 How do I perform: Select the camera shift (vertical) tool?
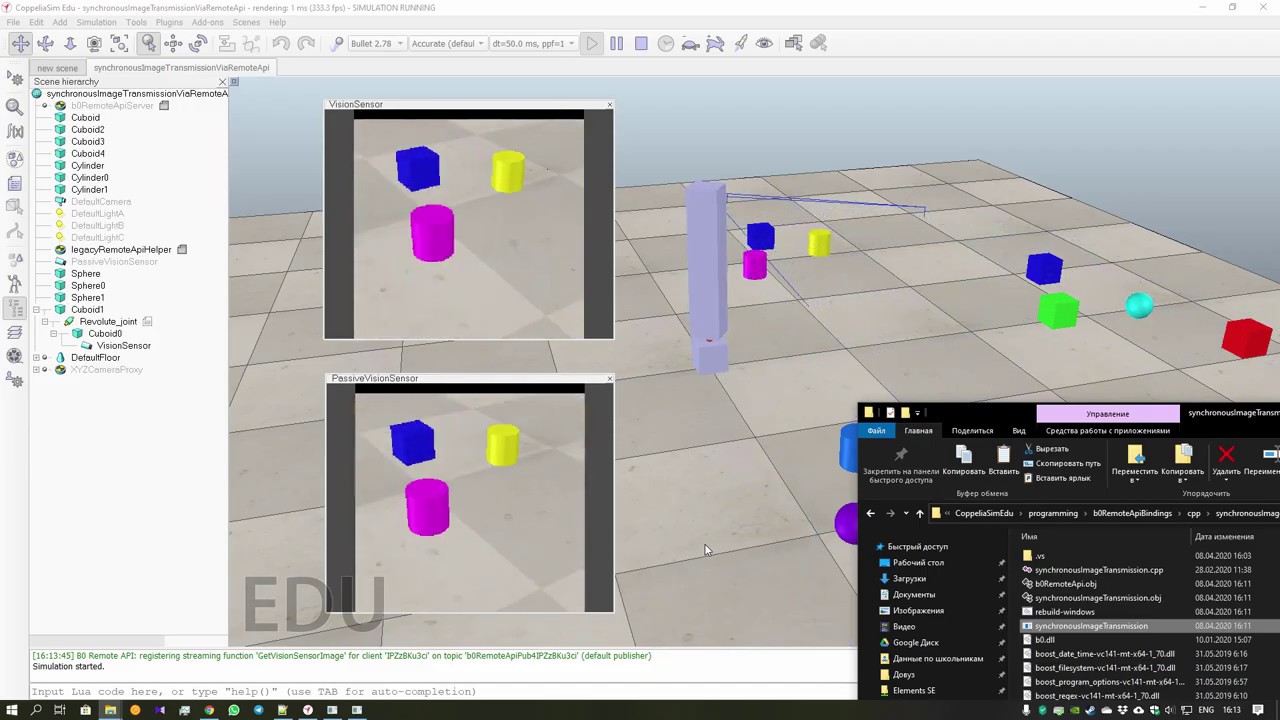pos(70,43)
